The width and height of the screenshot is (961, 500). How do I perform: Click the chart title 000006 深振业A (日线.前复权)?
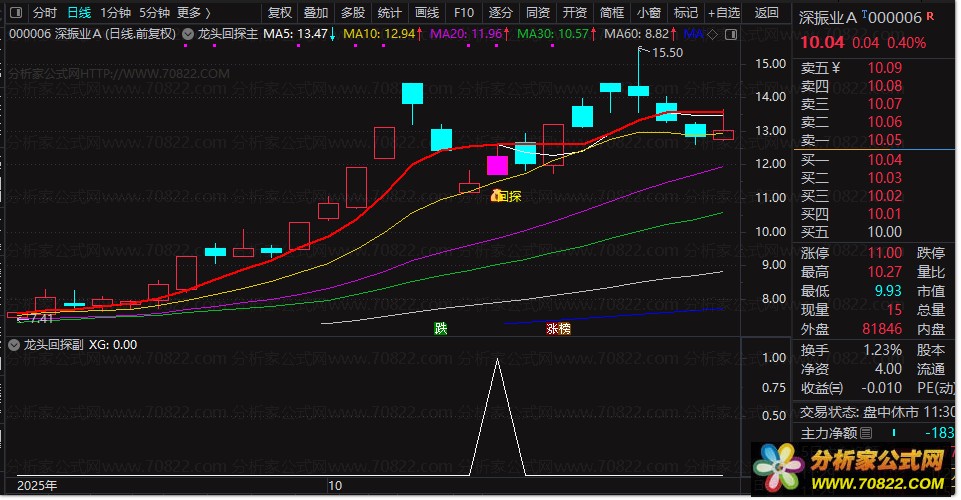pyautogui.click(x=93, y=34)
